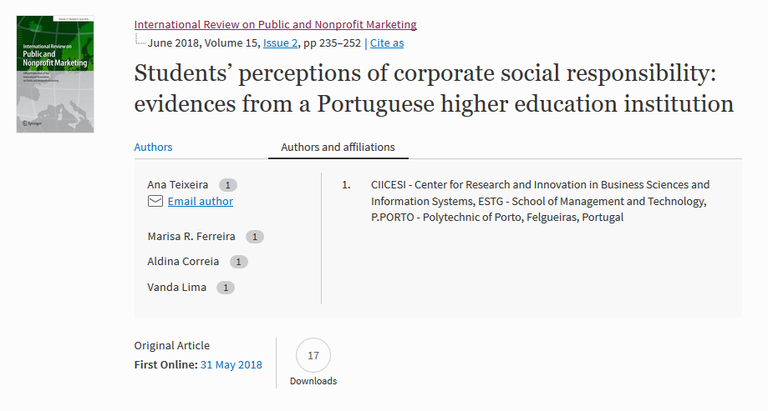This screenshot has height=411, width=768.
Task: Click affiliation badge next to Aldina Correia
Action: [239, 262]
